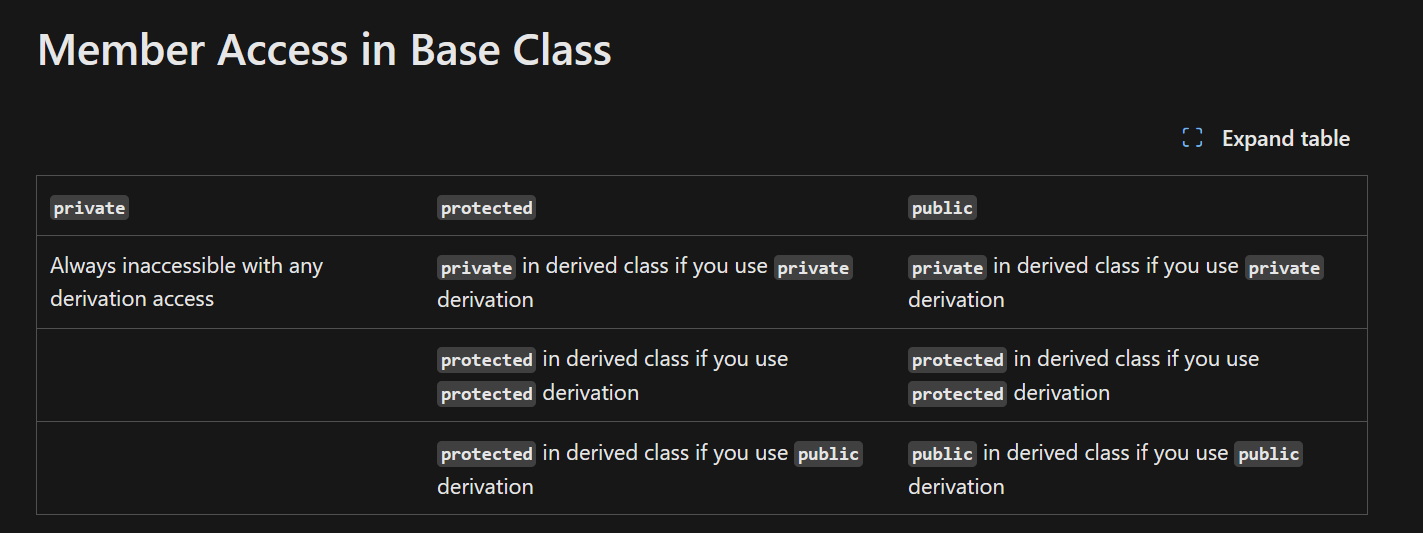Click protected code before 'derivation' in protected column

486,394
